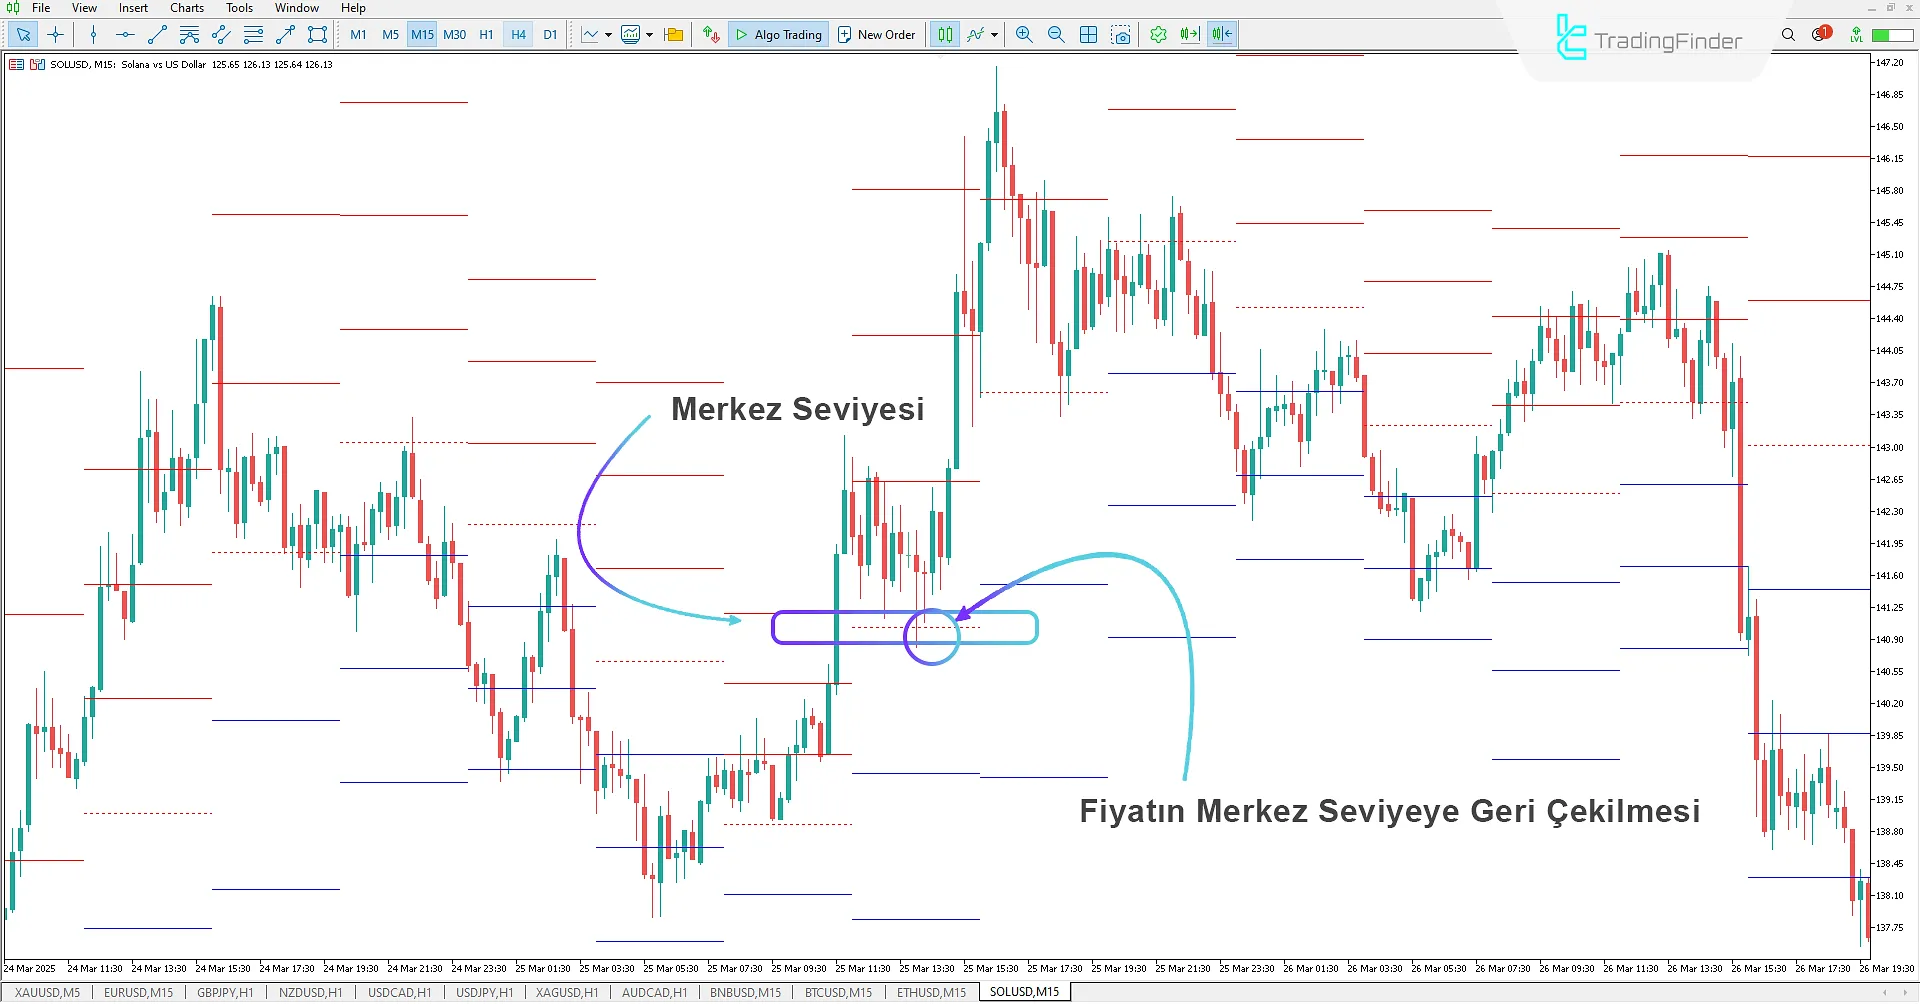Screen dimensions: 1920x1005
Task: Click the zoom out magnifier icon
Action: tap(1056, 35)
